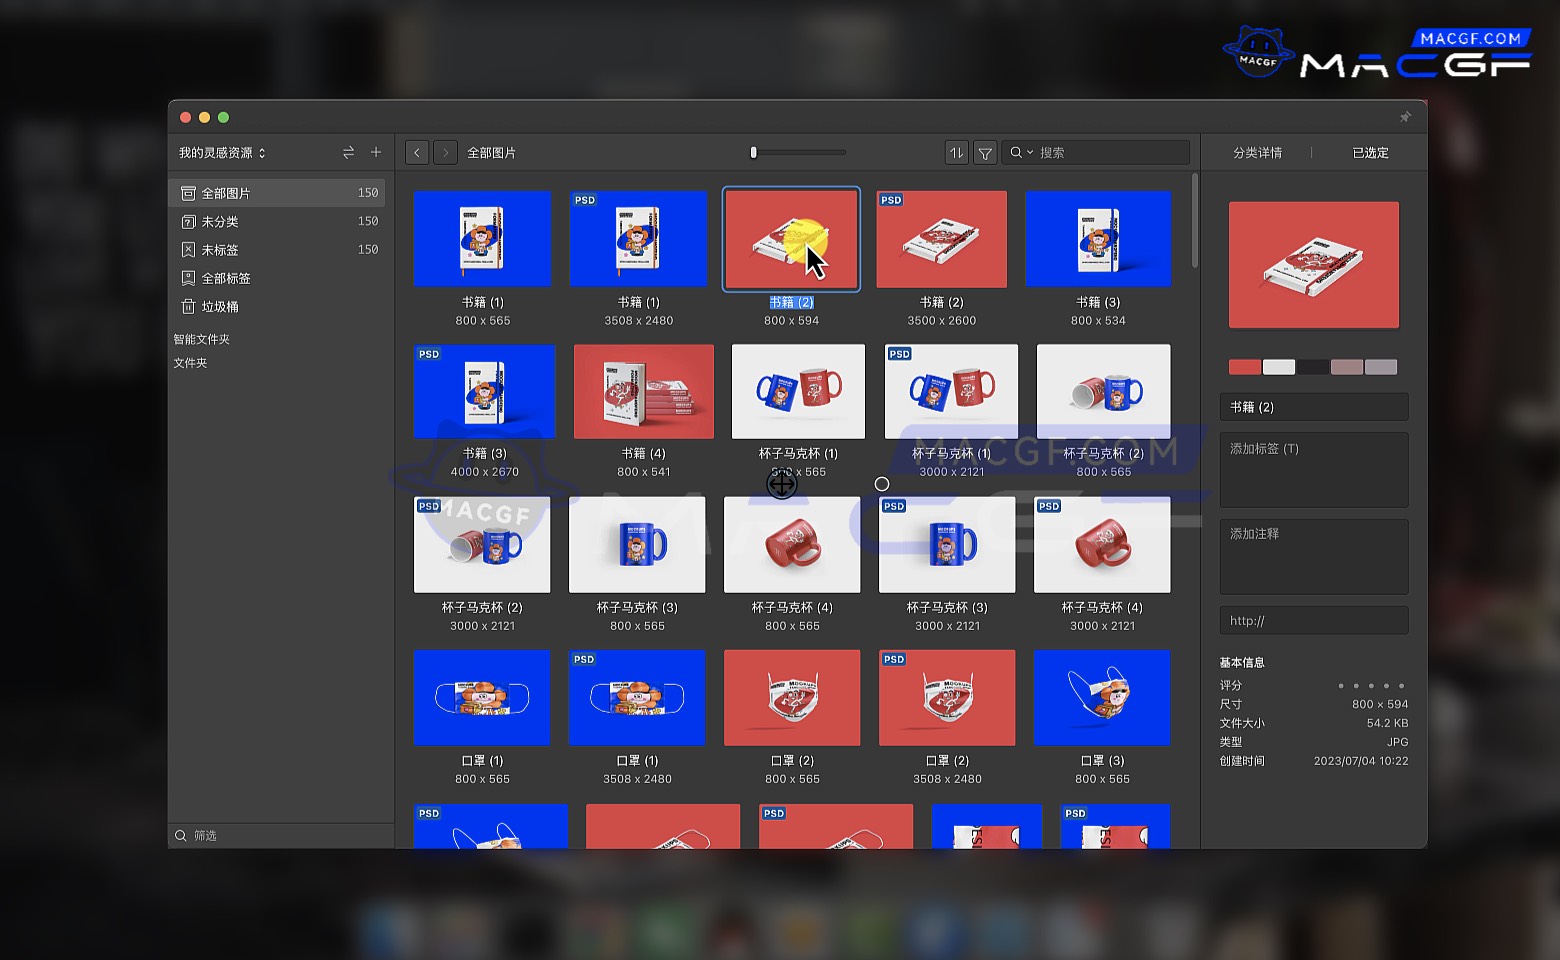
Task: Select the 未标签 sidebar item
Action: [x=220, y=250]
